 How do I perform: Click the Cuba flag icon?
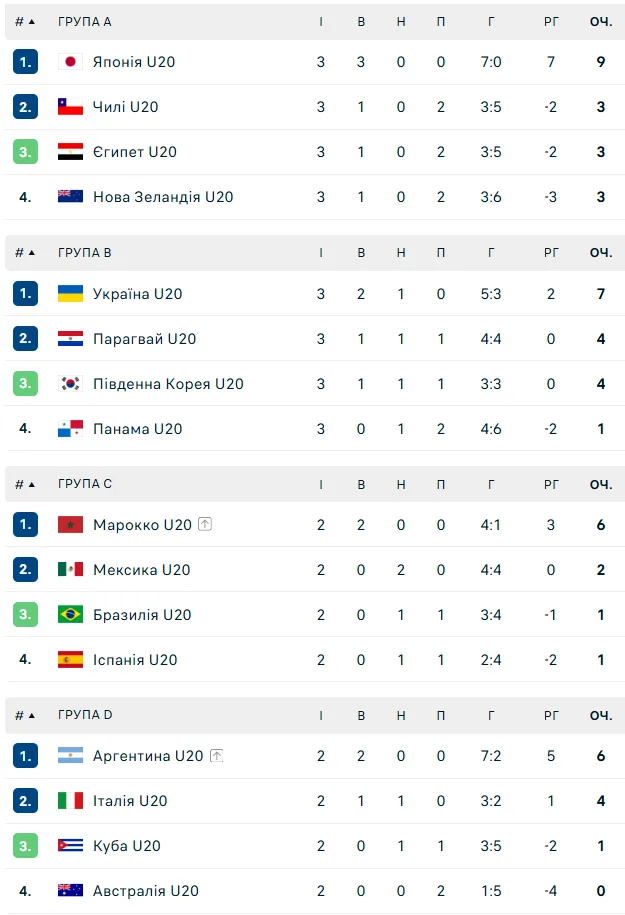[70, 846]
